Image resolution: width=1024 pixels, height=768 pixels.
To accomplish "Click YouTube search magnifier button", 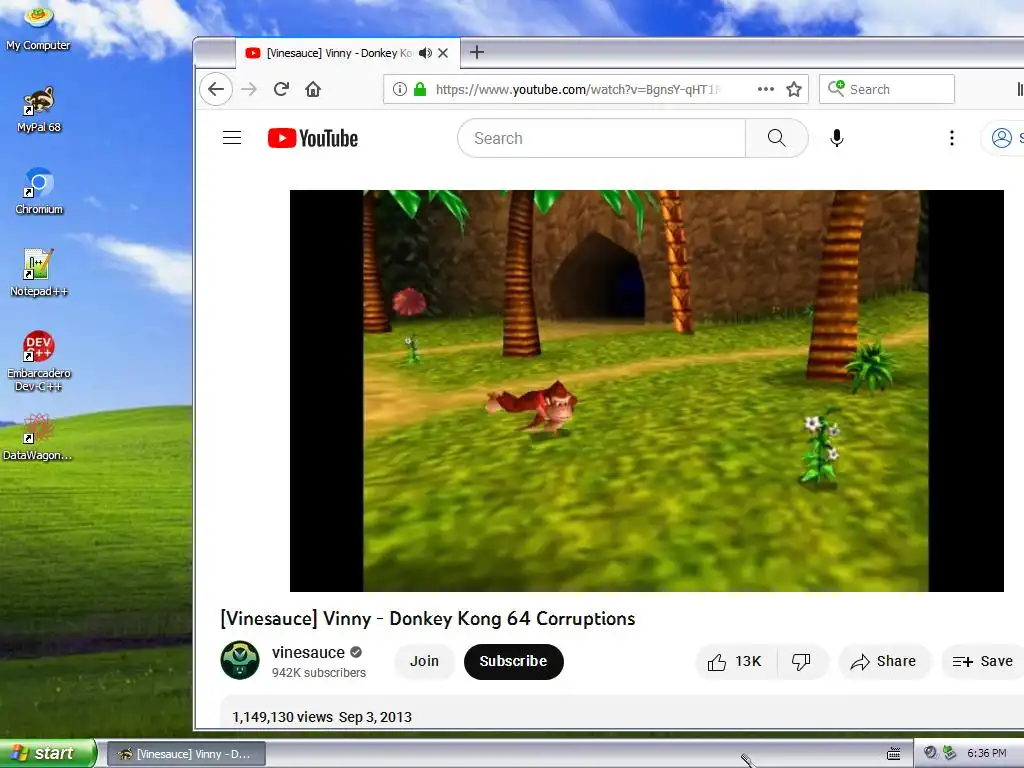I will (x=776, y=138).
